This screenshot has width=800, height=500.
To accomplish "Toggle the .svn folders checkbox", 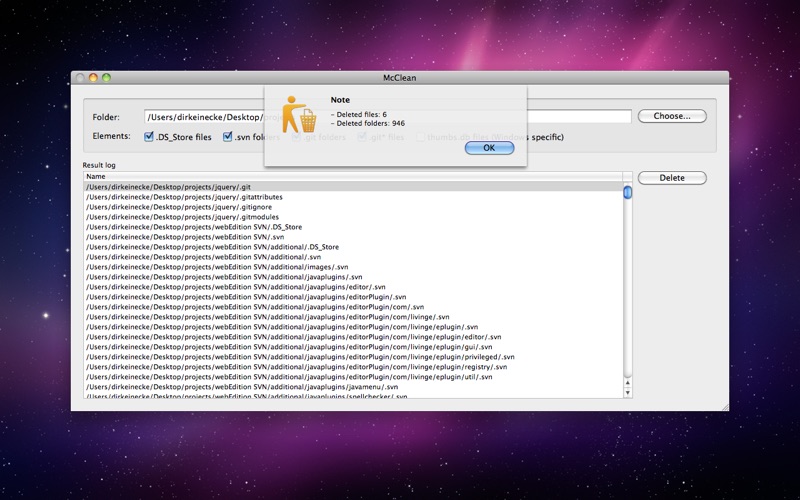I will tap(228, 136).
